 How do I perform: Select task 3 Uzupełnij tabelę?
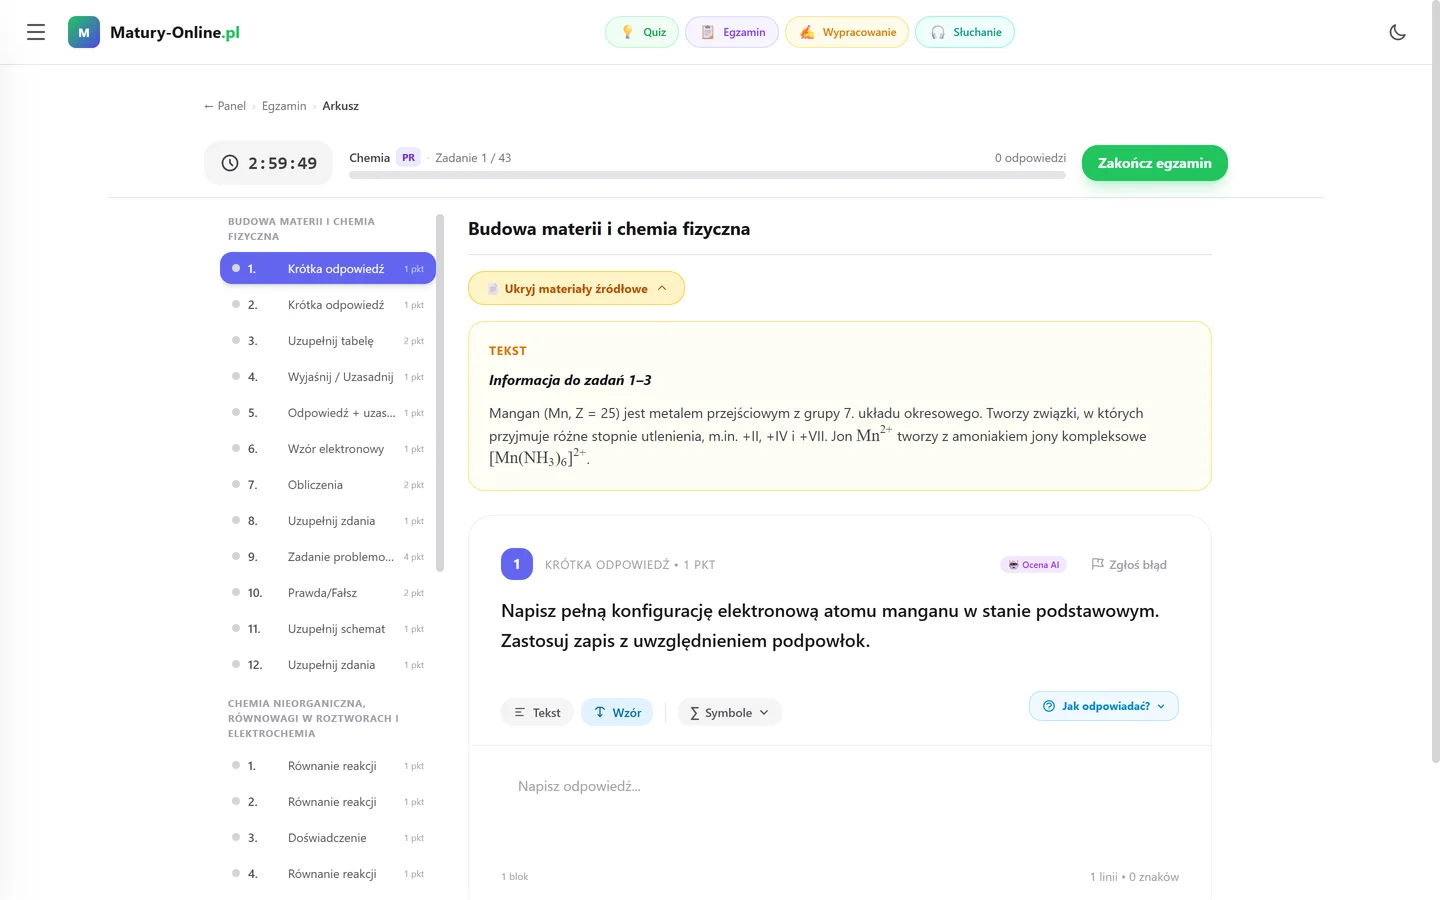(x=328, y=341)
